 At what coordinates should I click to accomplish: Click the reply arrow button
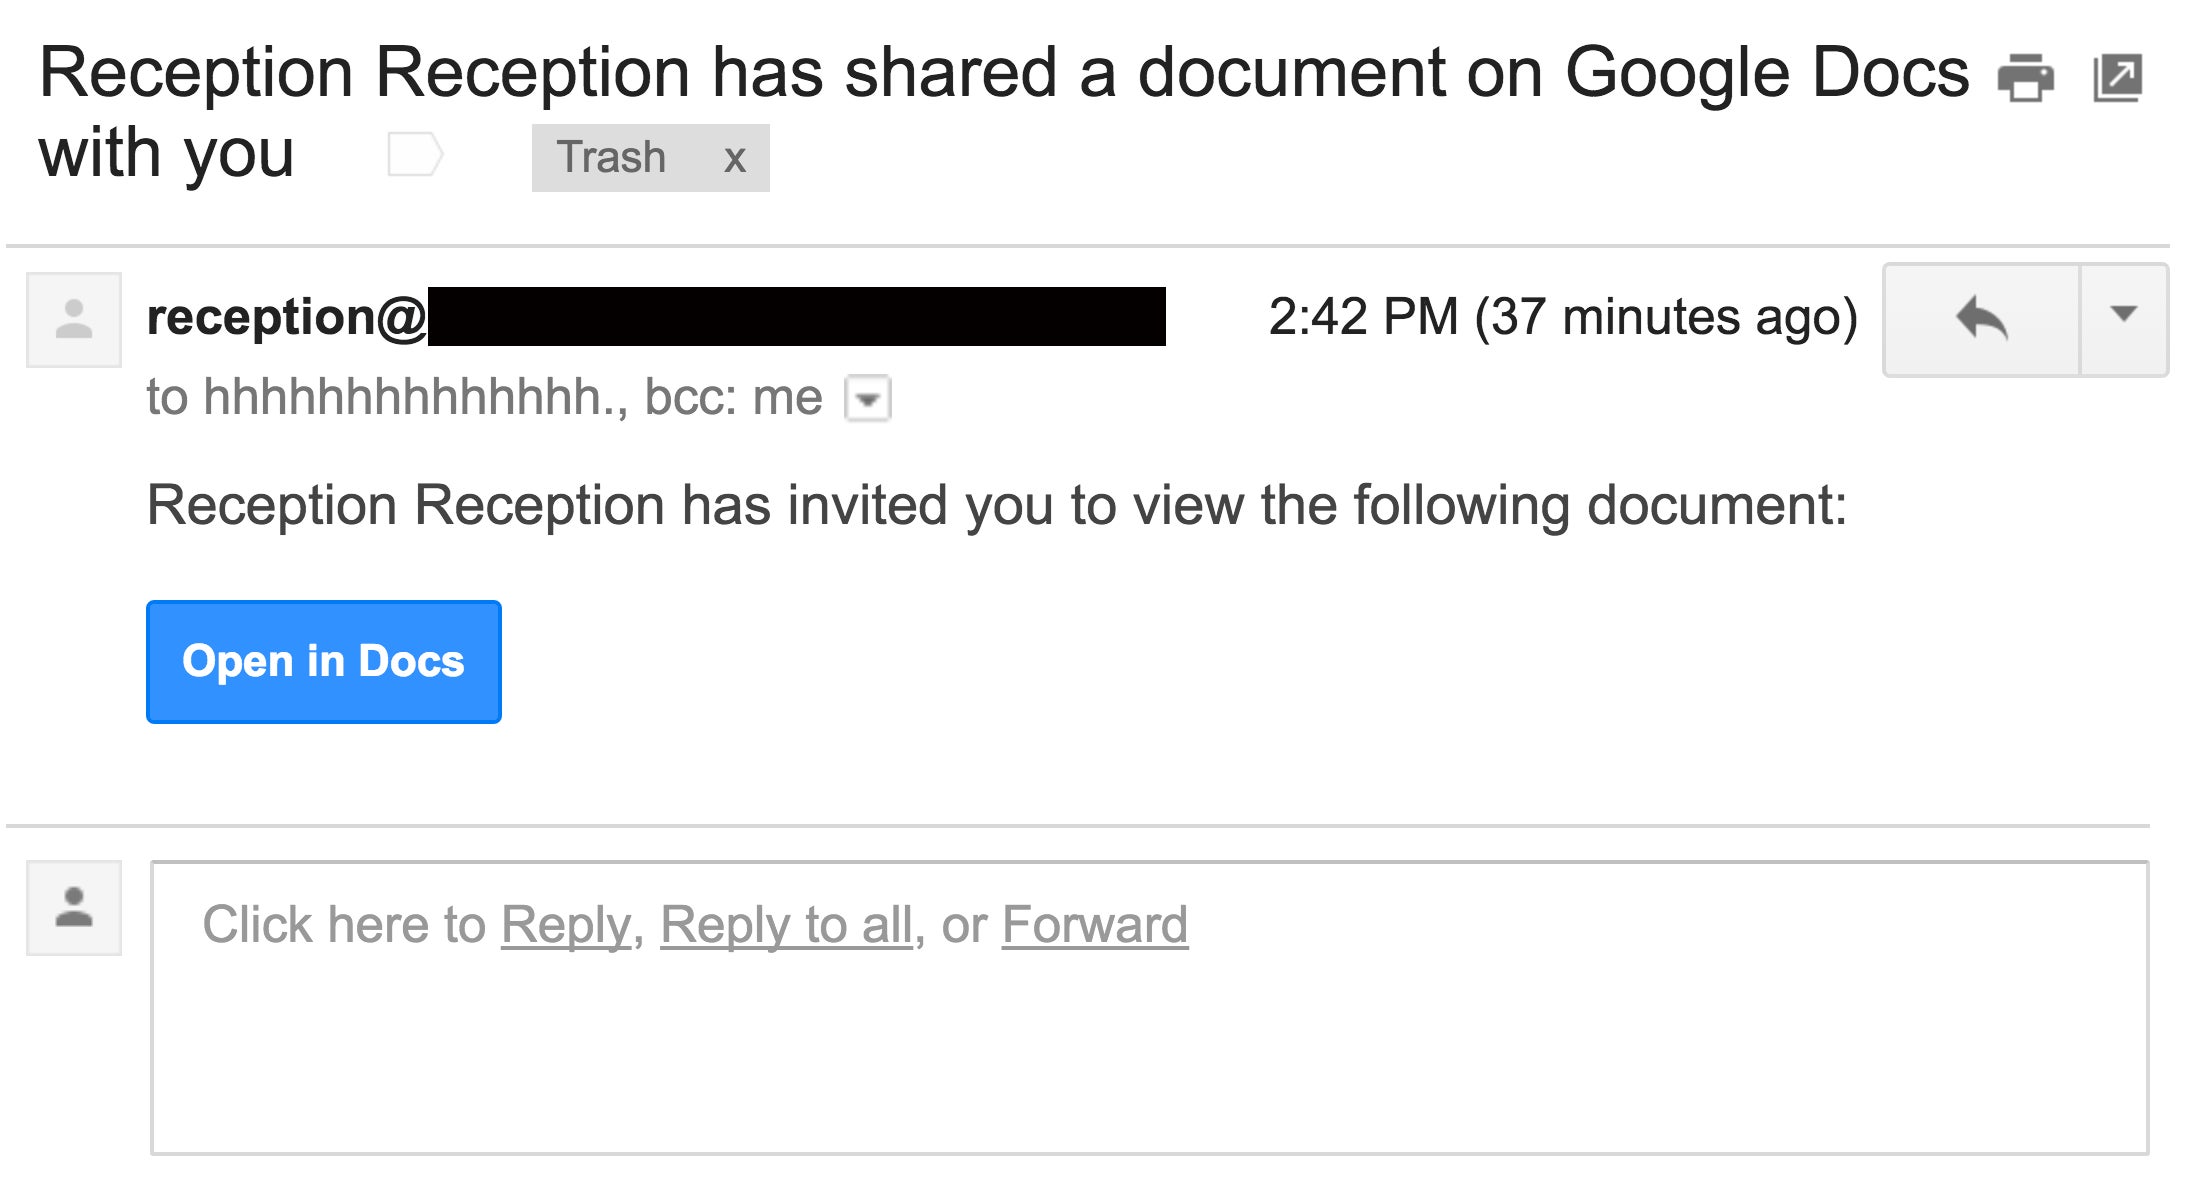point(1982,320)
